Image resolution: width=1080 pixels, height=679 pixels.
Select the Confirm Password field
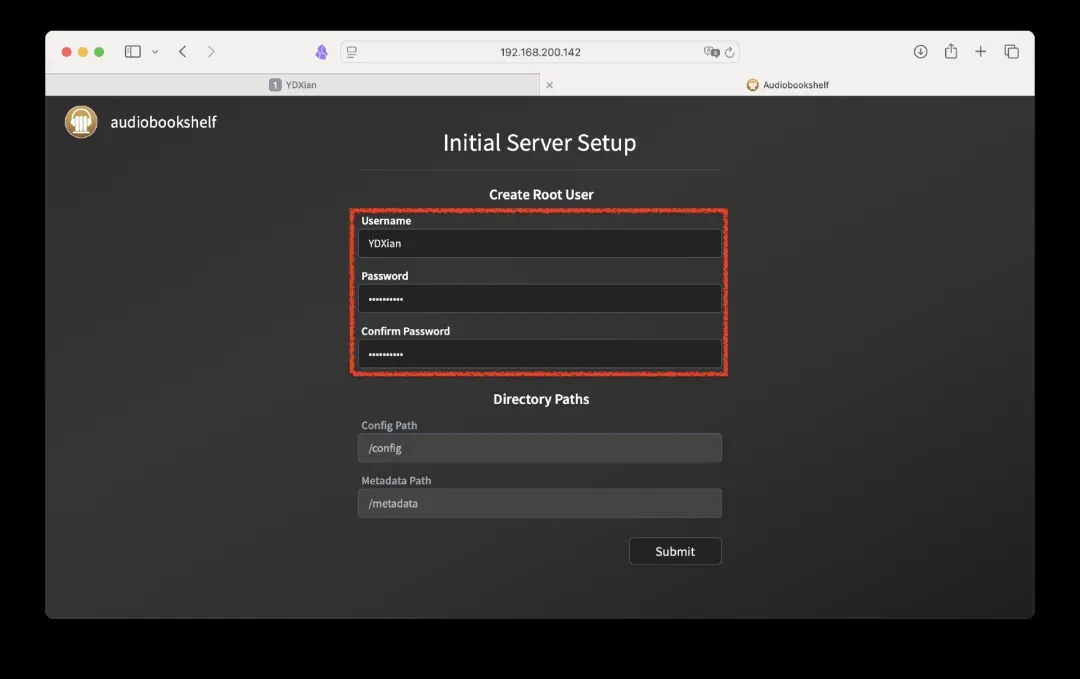[539, 354]
